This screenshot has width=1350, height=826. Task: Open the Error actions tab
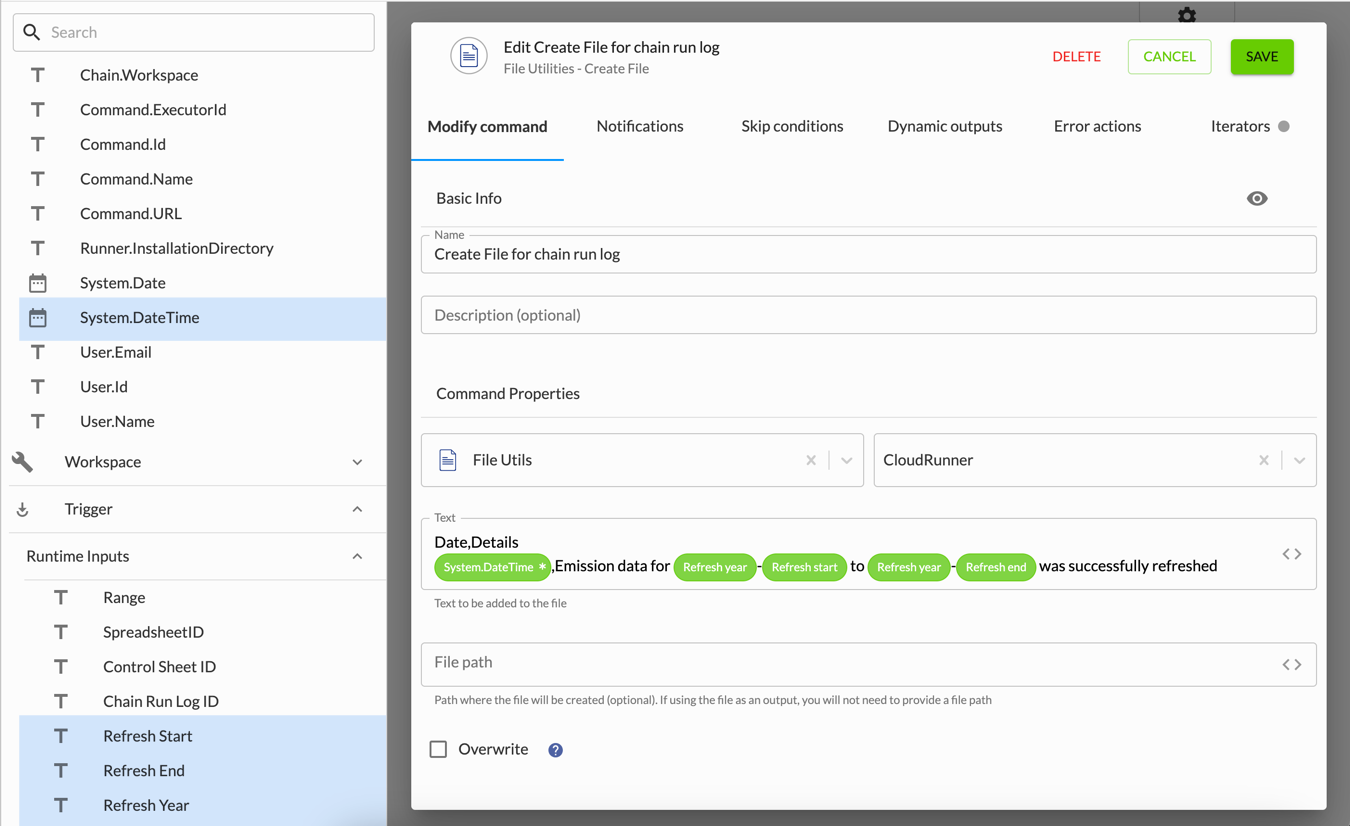coord(1097,127)
